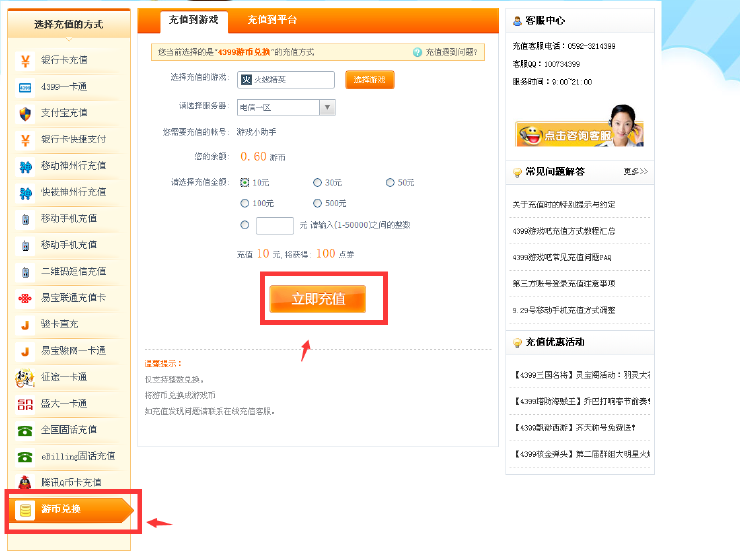Image resolution: width=740 pixels, height=556 pixels.
Task: Click the phone icon beside the second 移动手机充值
Action: tap(25, 246)
